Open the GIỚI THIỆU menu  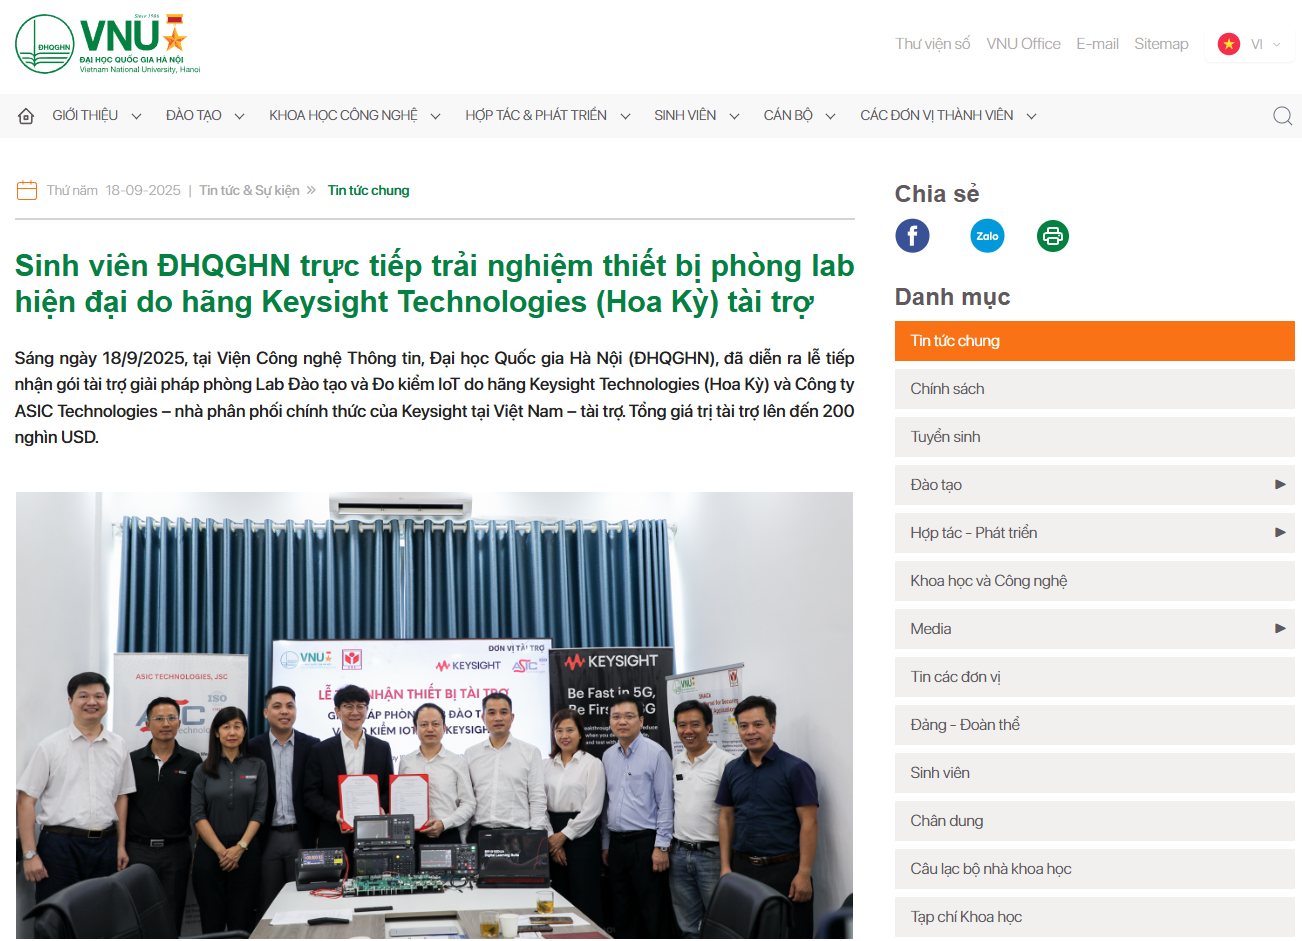tap(97, 116)
